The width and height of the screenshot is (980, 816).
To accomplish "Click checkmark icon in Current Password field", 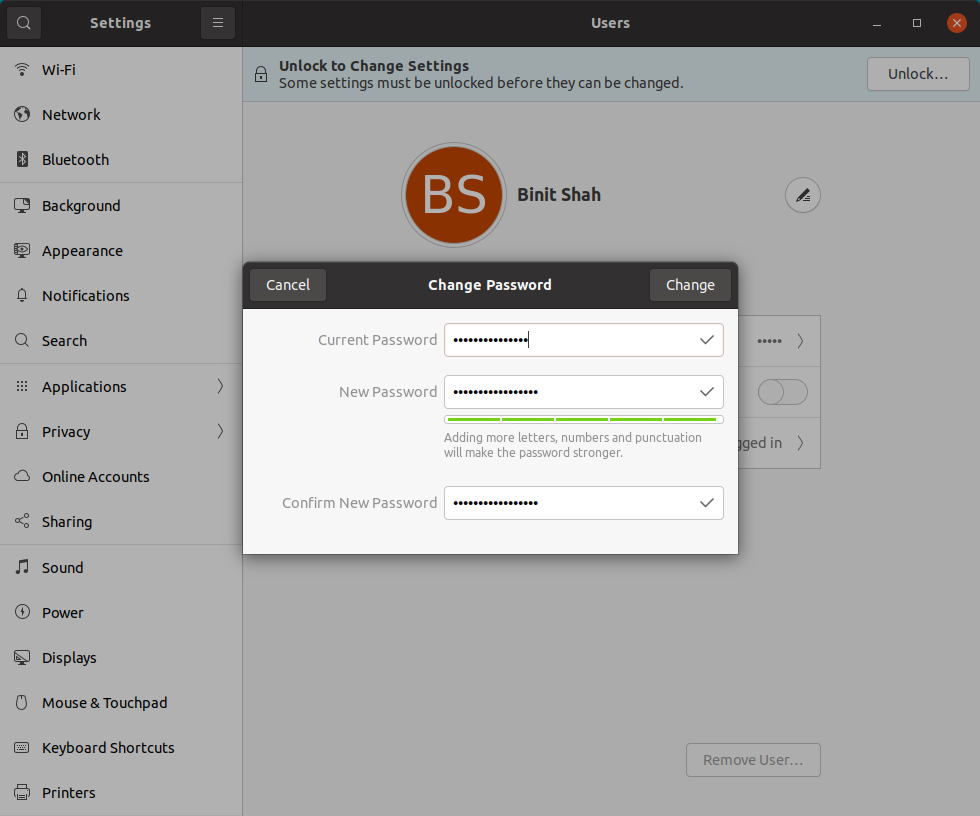I will click(x=706, y=340).
